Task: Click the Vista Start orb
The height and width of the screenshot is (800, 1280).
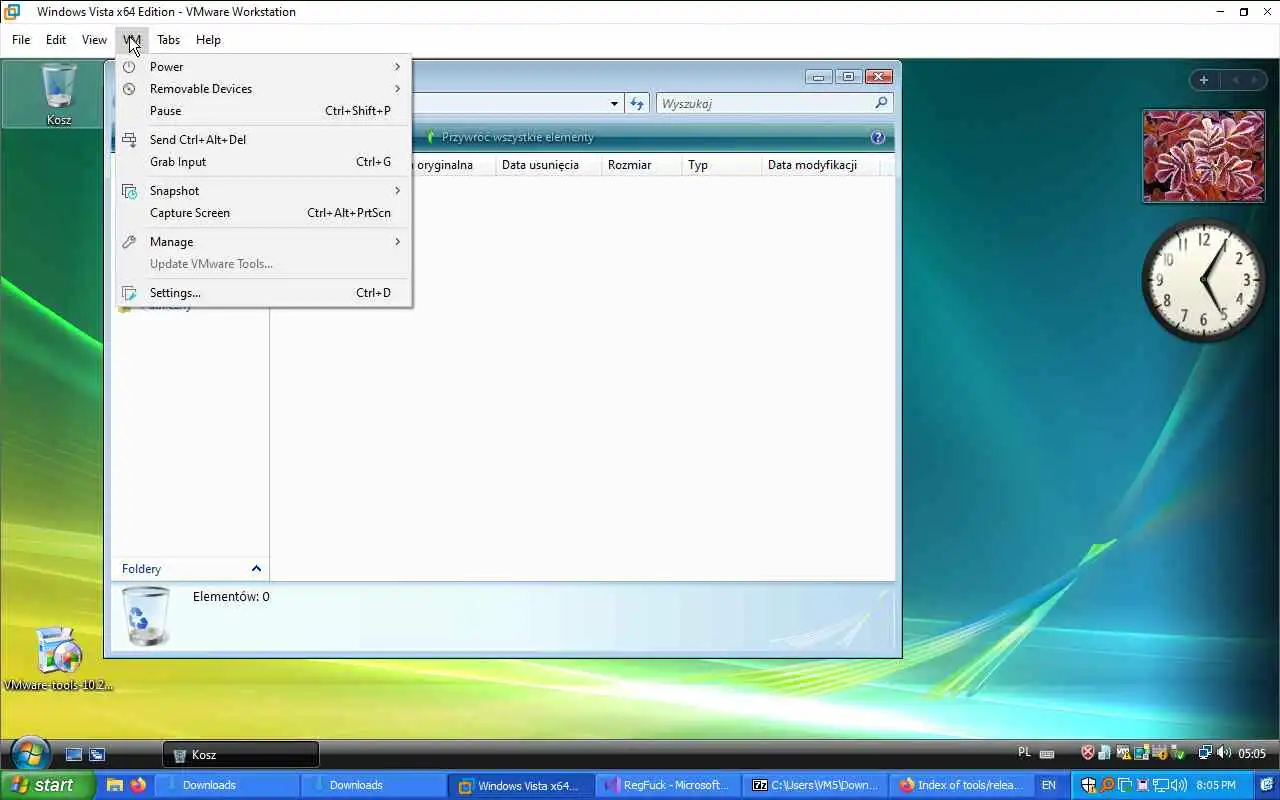Action: point(30,753)
